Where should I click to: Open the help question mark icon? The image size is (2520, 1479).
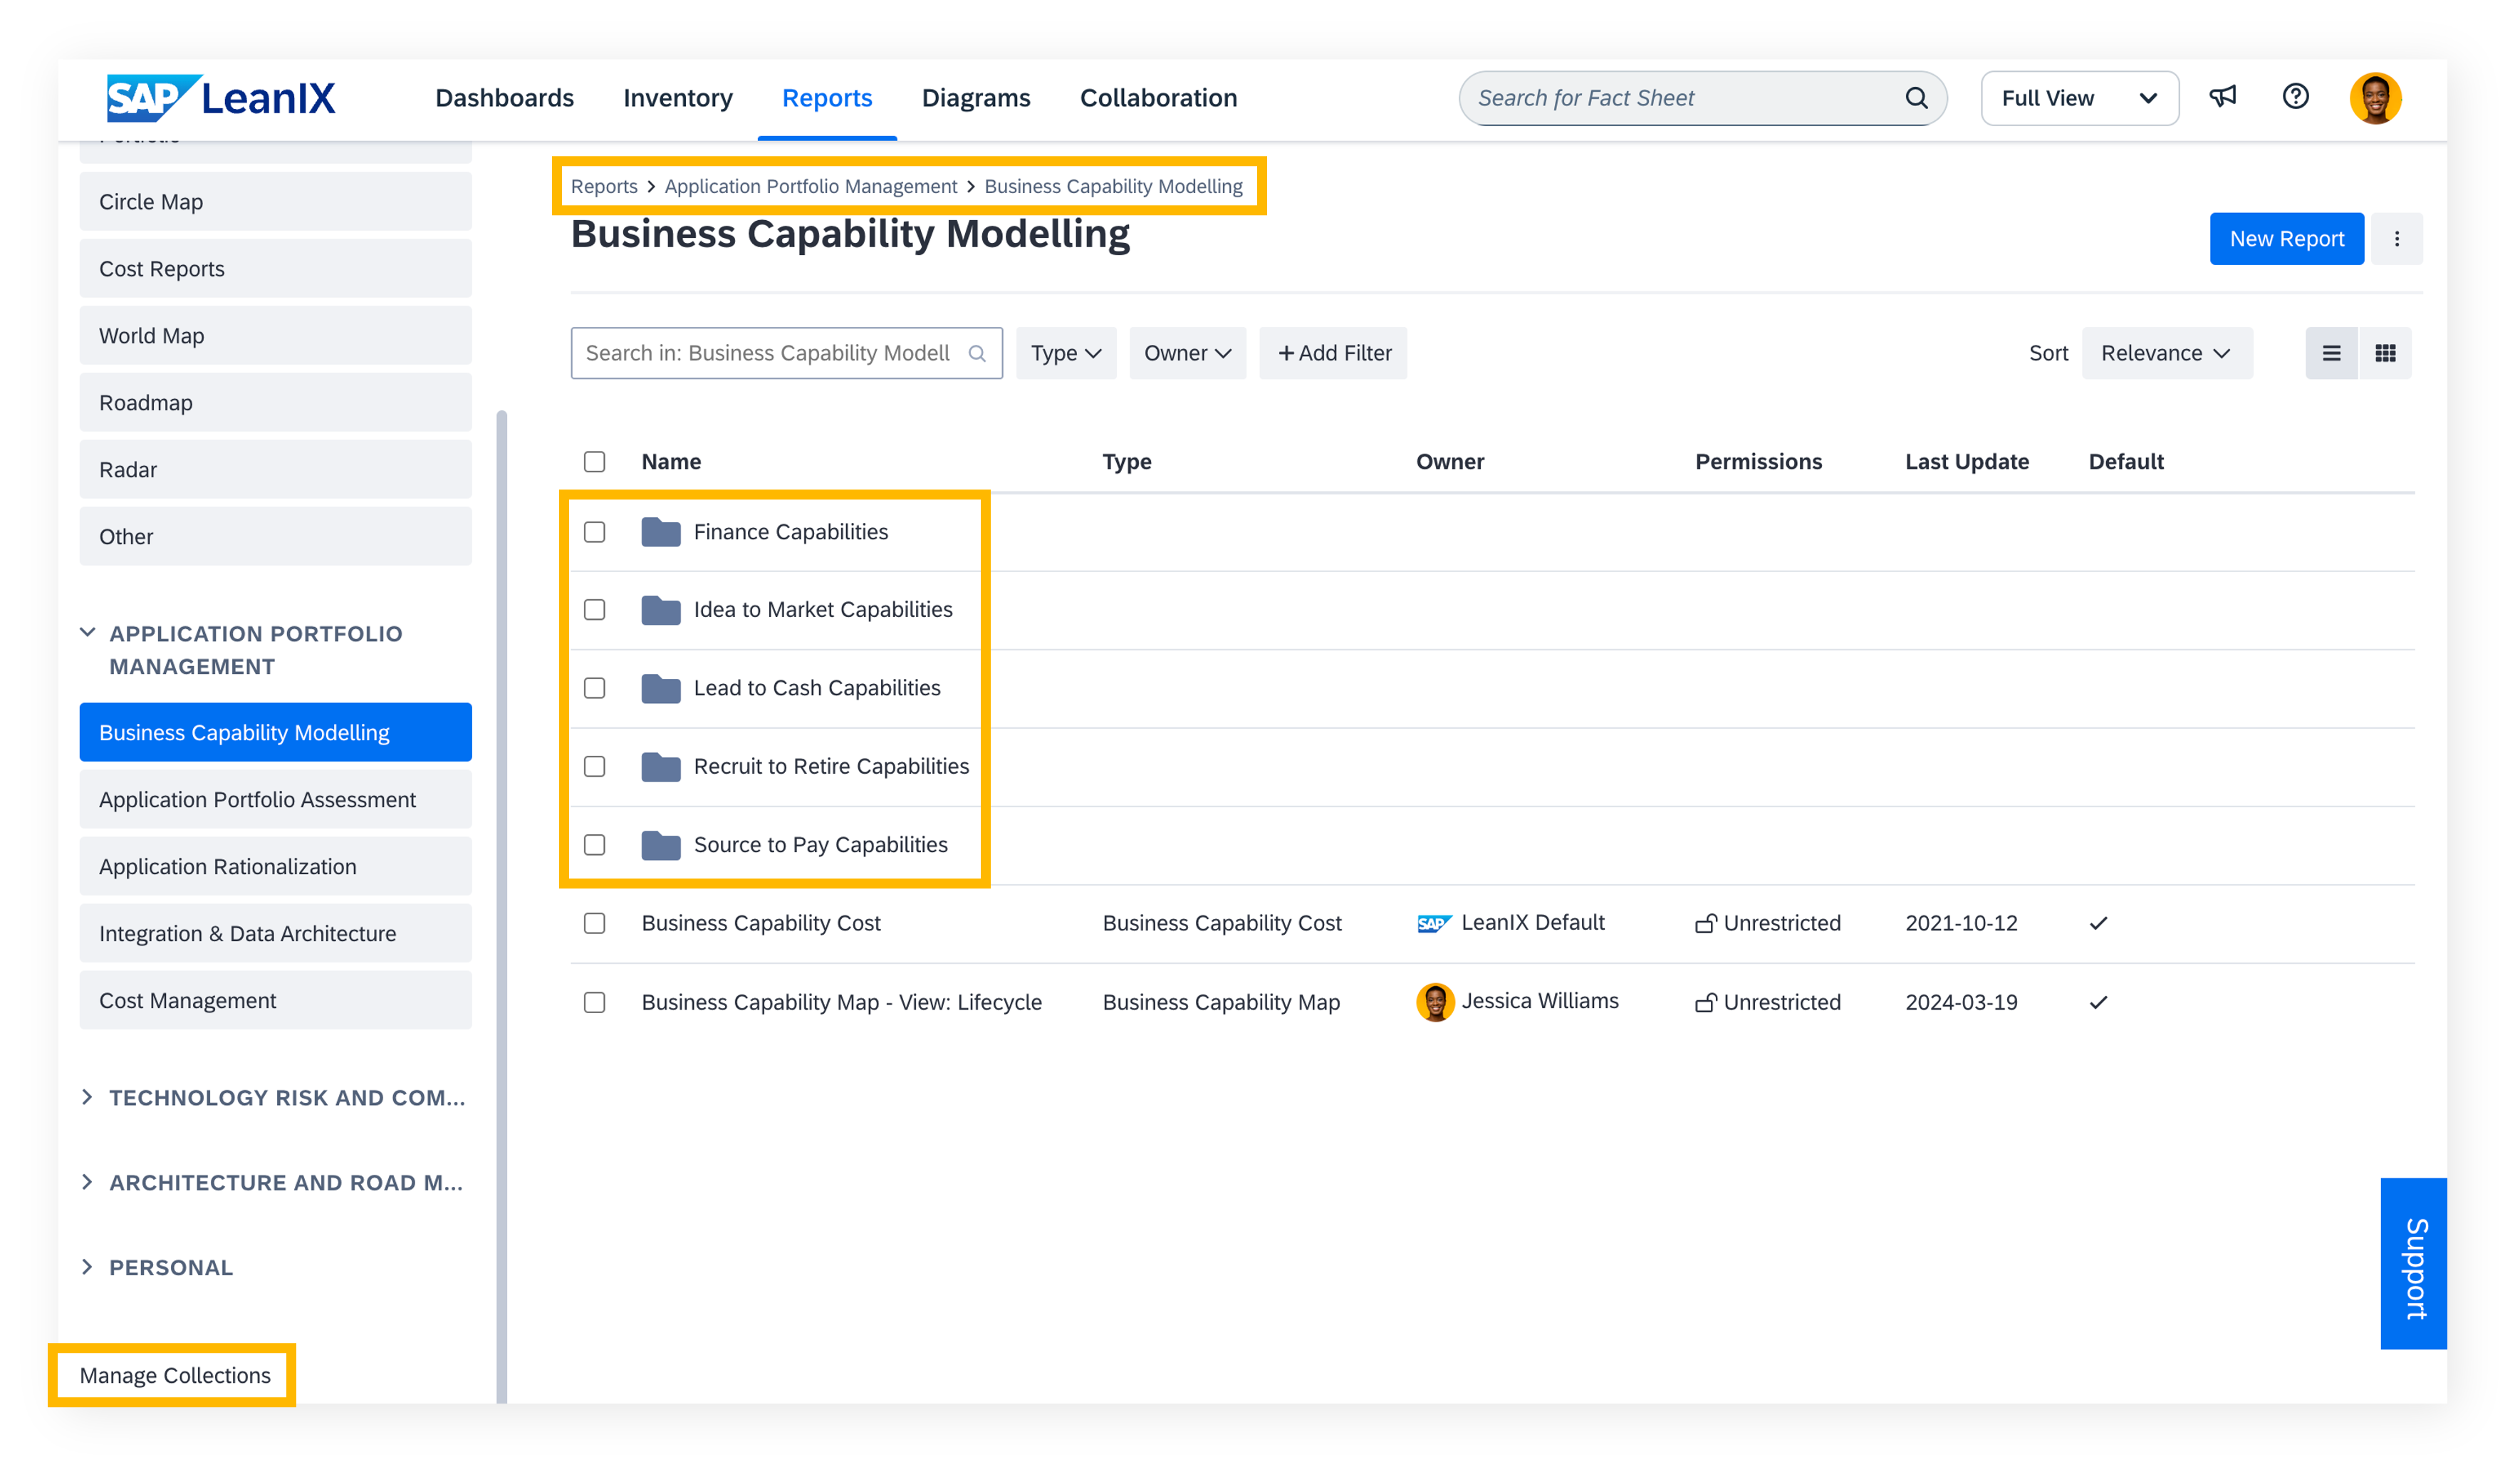(x=2296, y=97)
